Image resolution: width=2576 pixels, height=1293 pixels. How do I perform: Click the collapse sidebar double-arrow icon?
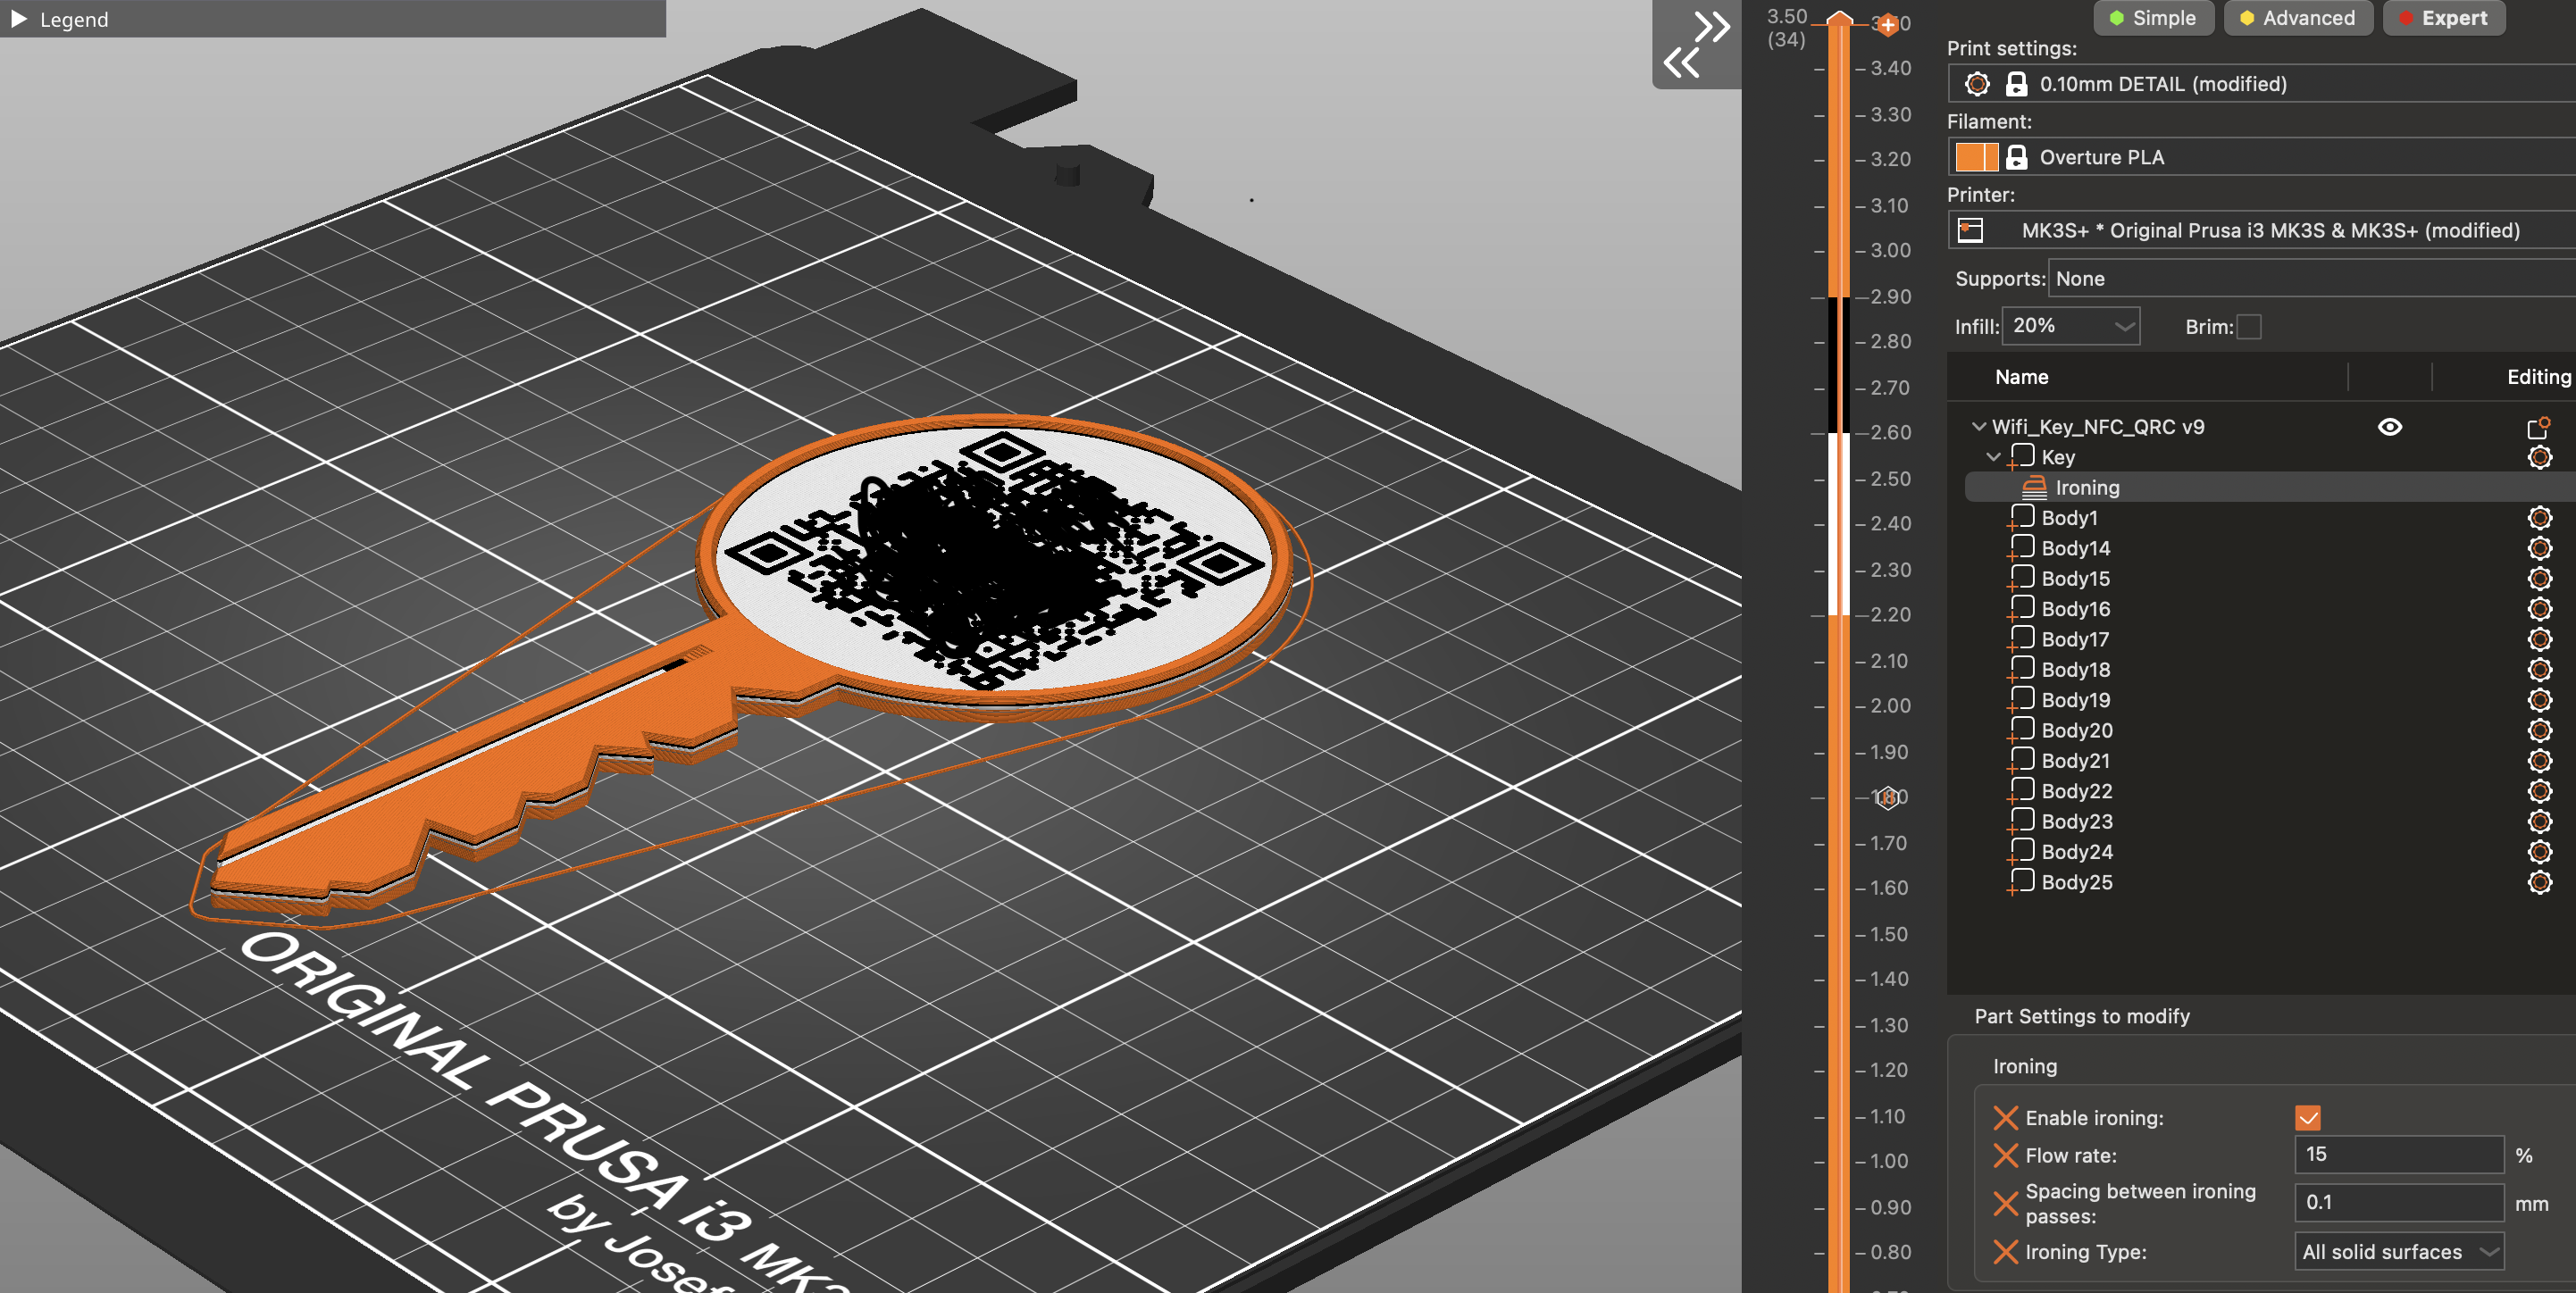tap(1697, 44)
